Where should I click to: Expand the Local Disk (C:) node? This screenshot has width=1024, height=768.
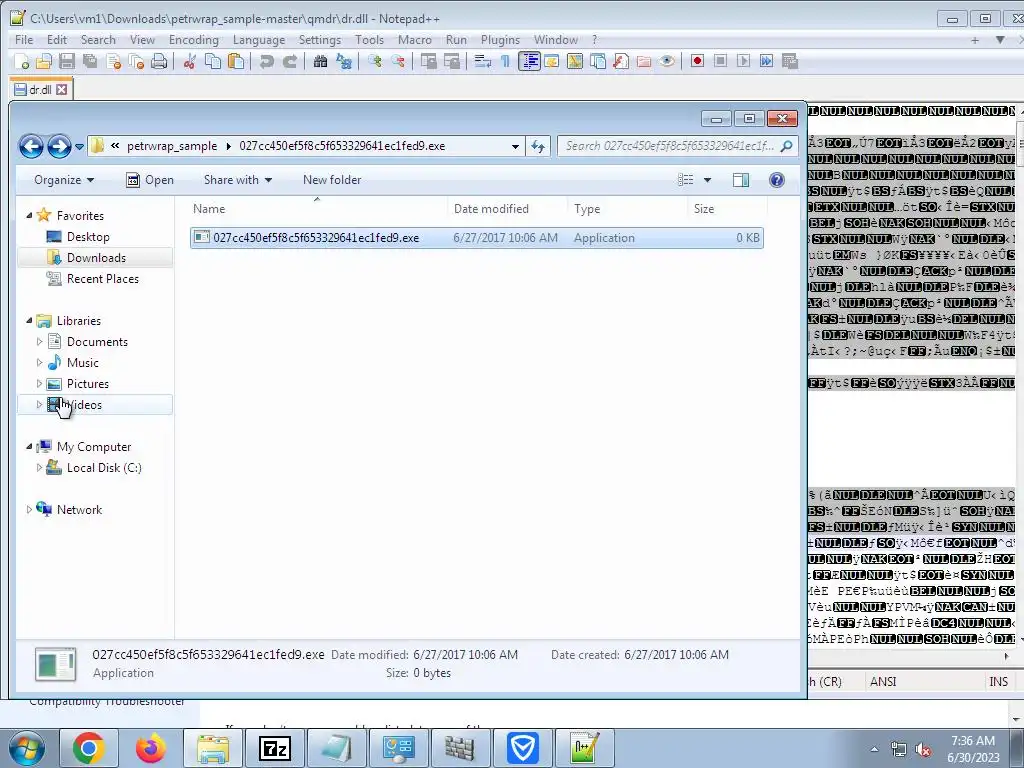click(x=39, y=468)
